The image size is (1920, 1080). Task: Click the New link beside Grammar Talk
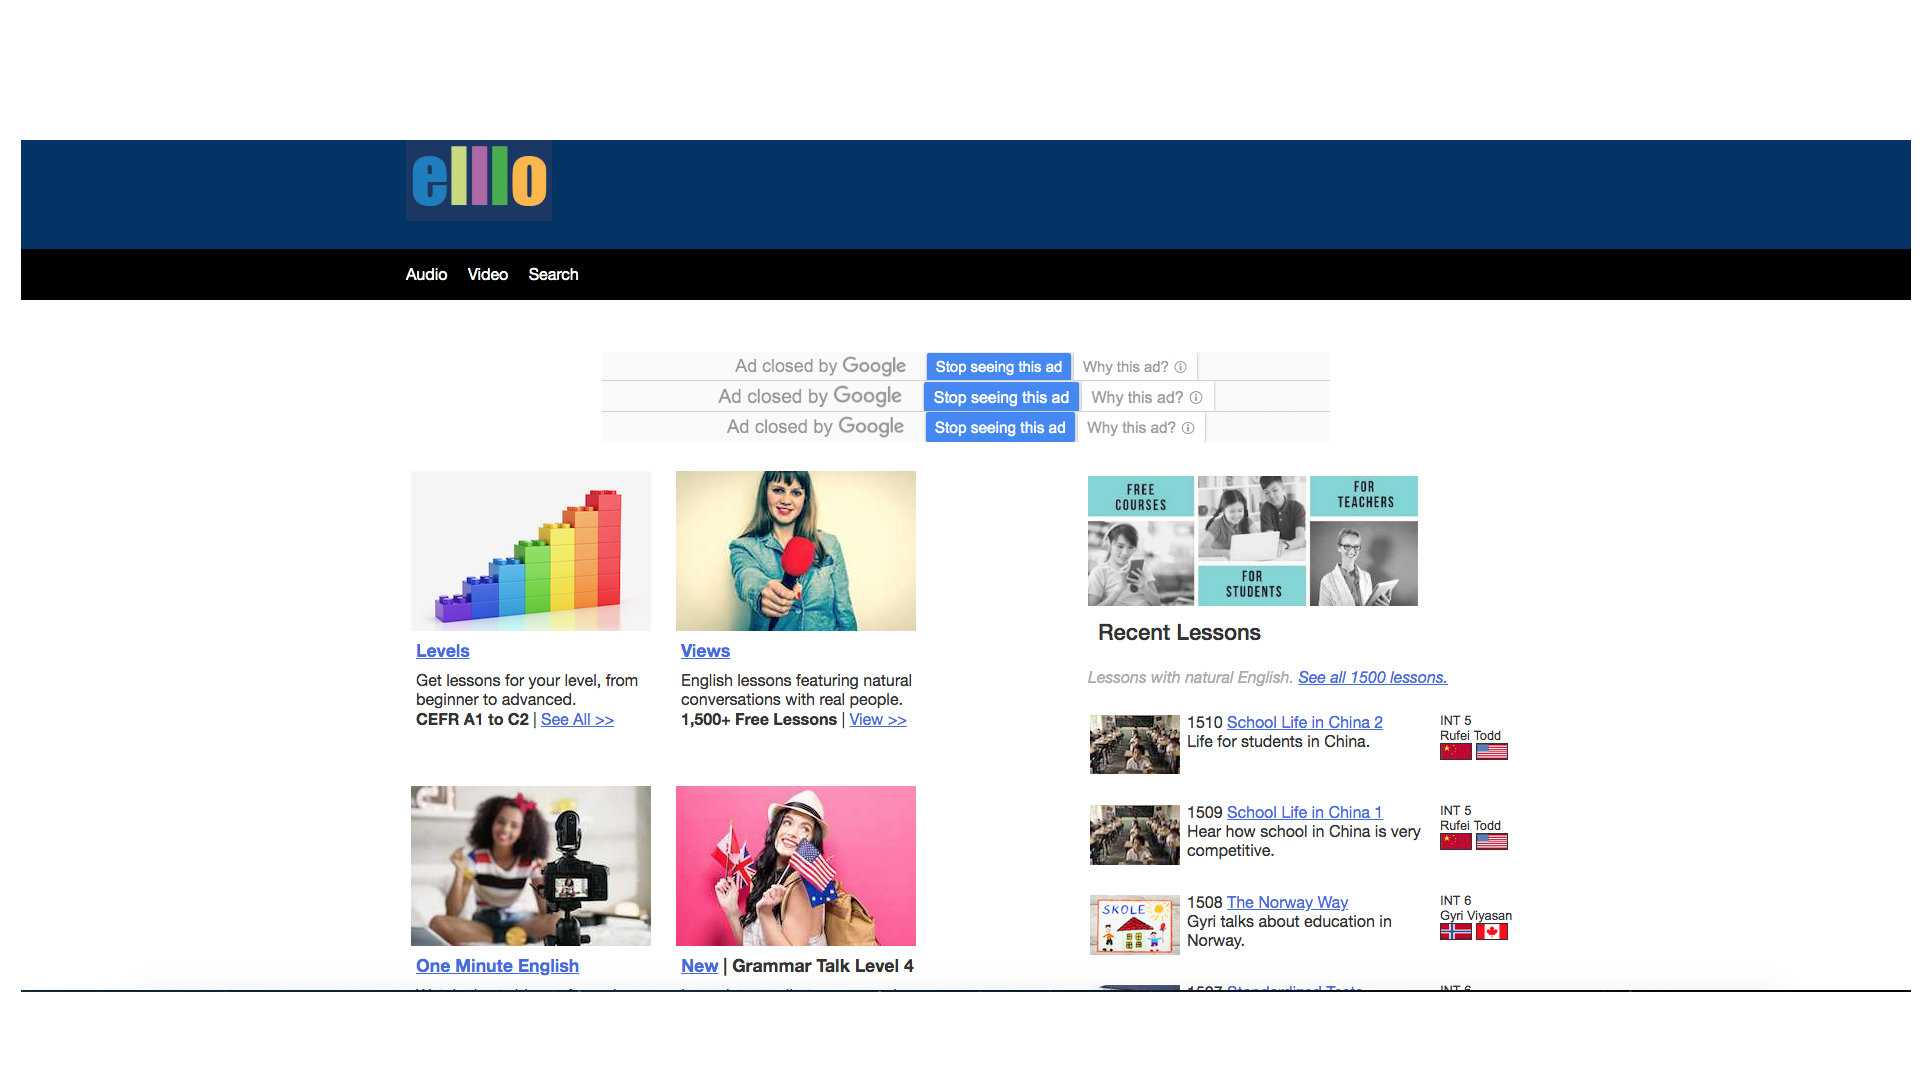pos(699,966)
